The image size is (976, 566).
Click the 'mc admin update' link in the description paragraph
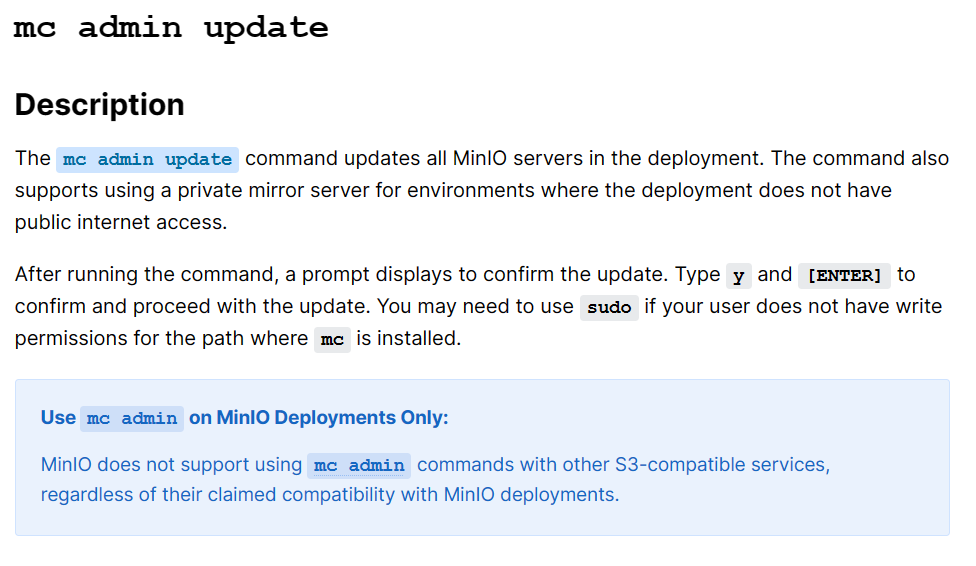click(148, 159)
